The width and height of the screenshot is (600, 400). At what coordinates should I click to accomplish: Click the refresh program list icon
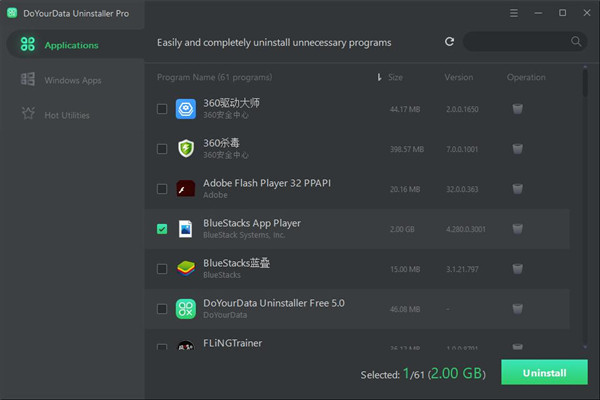pos(450,42)
